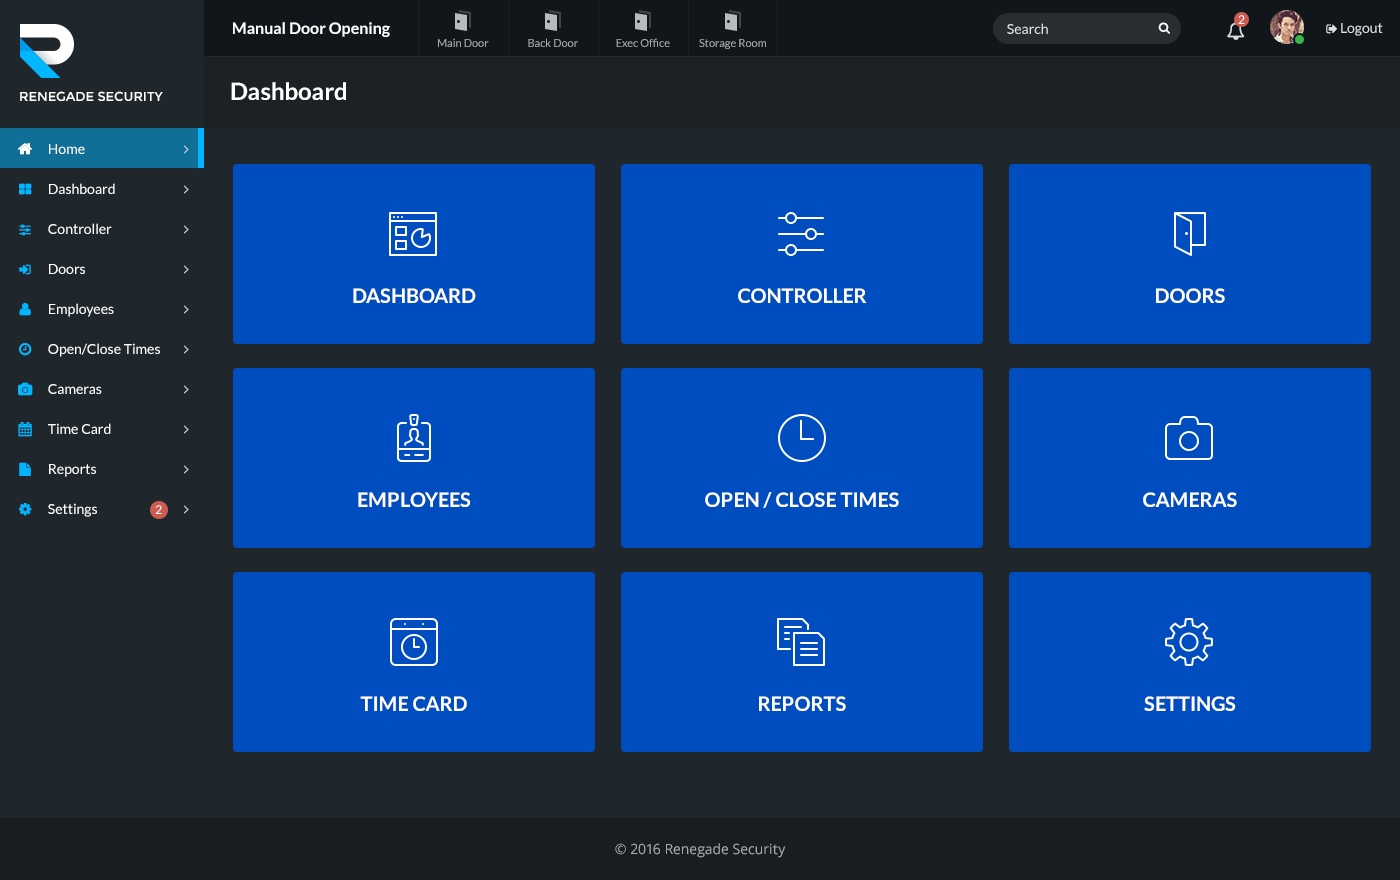Viewport: 1400px width, 880px height.
Task: Open the notifications bell icon
Action: (1235, 29)
